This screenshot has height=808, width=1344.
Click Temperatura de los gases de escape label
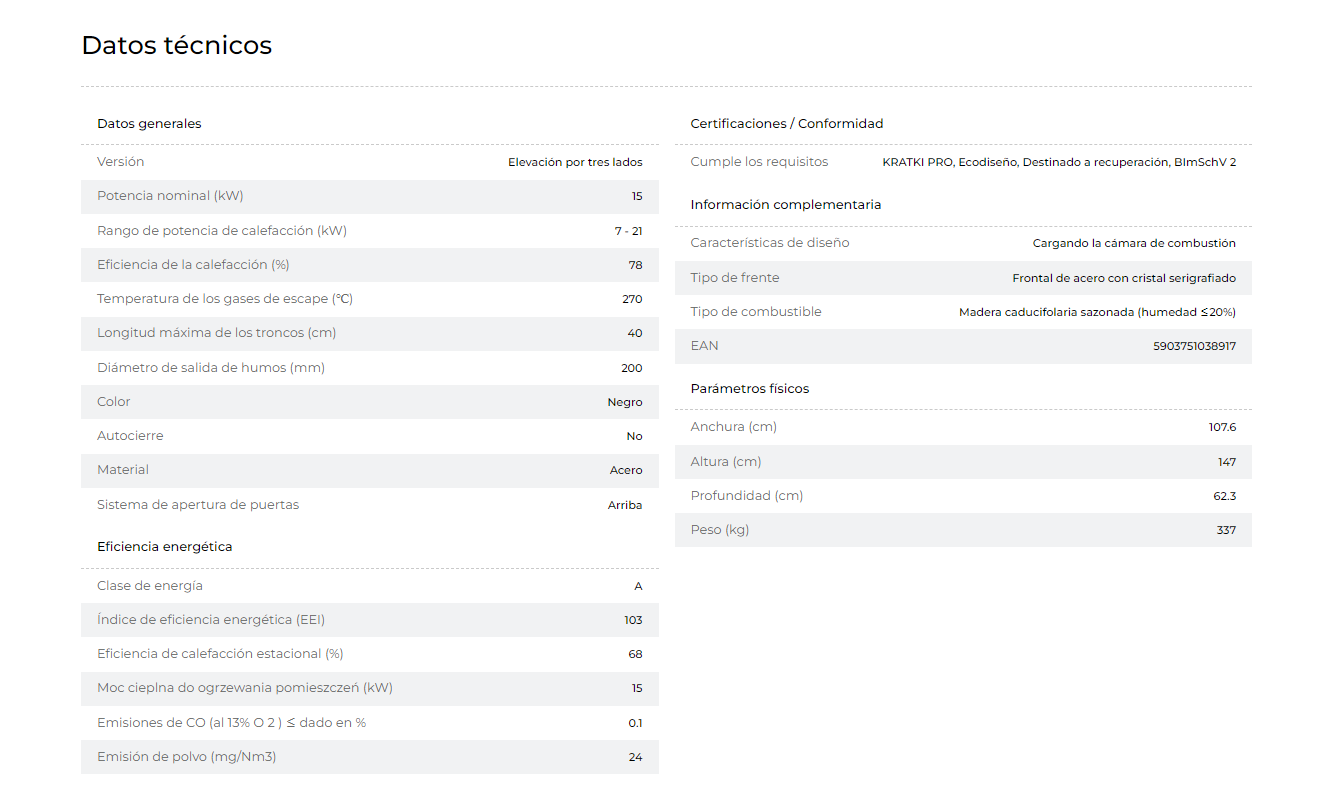point(225,299)
